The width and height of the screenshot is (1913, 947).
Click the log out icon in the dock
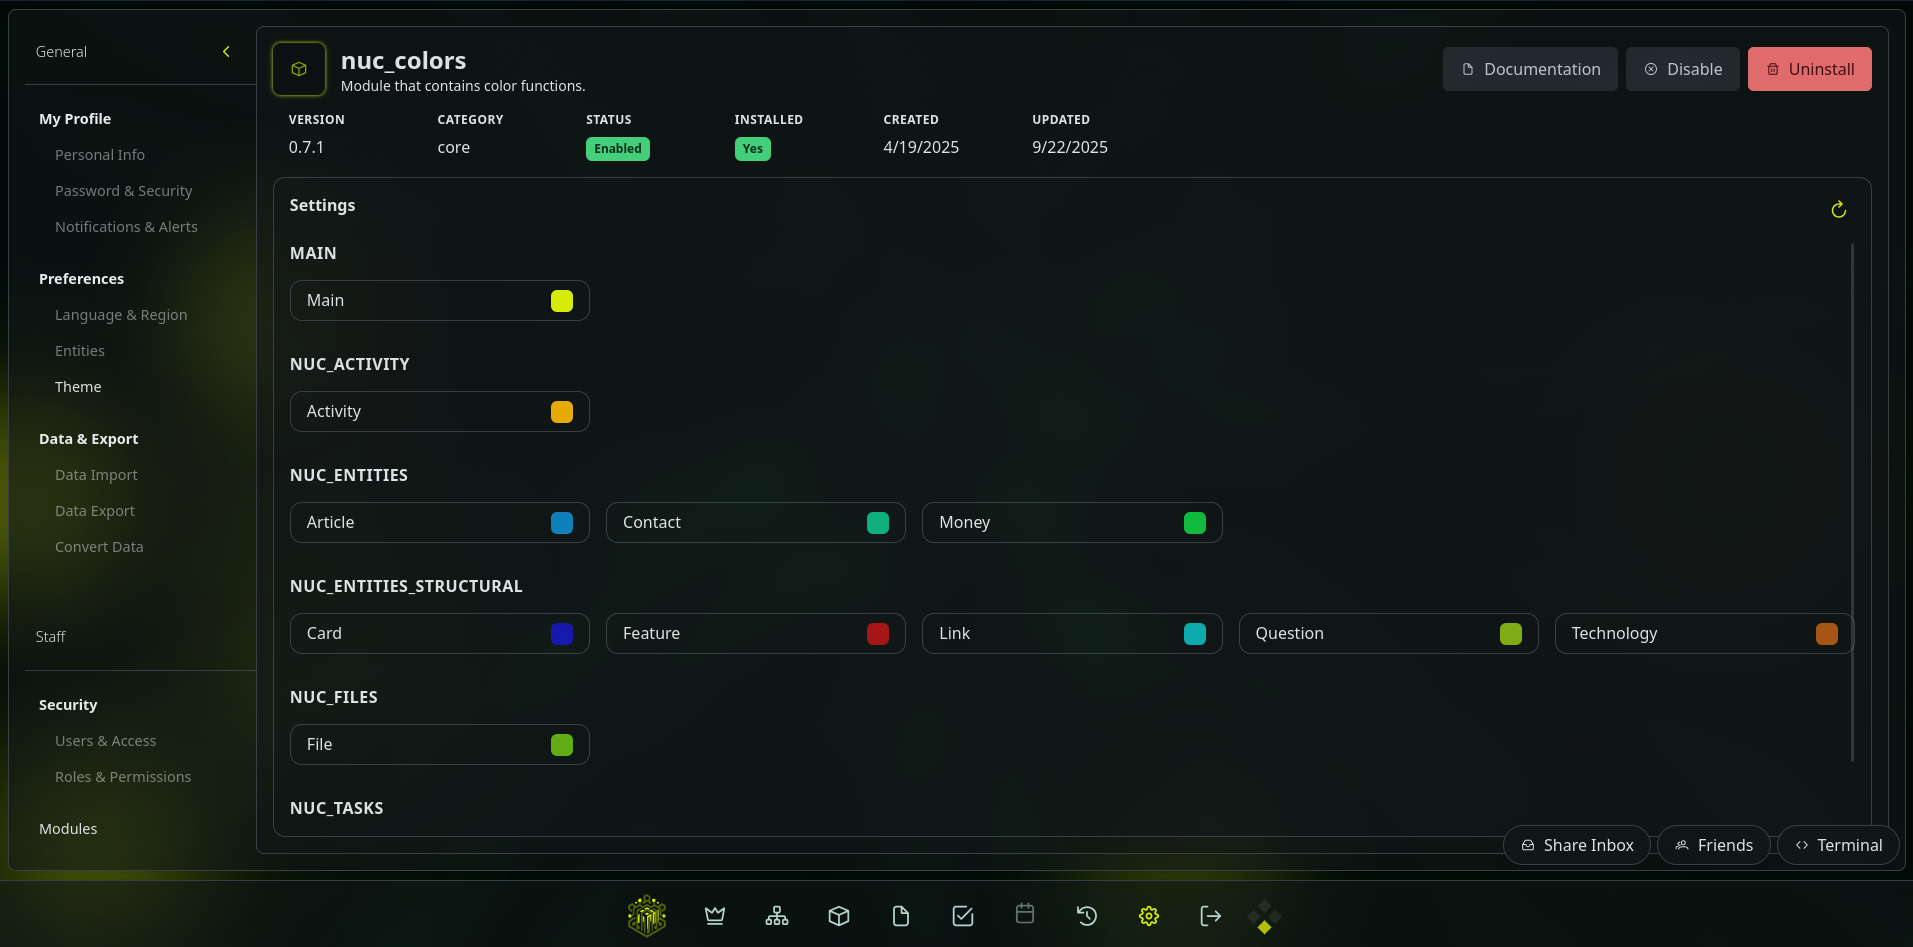point(1210,915)
